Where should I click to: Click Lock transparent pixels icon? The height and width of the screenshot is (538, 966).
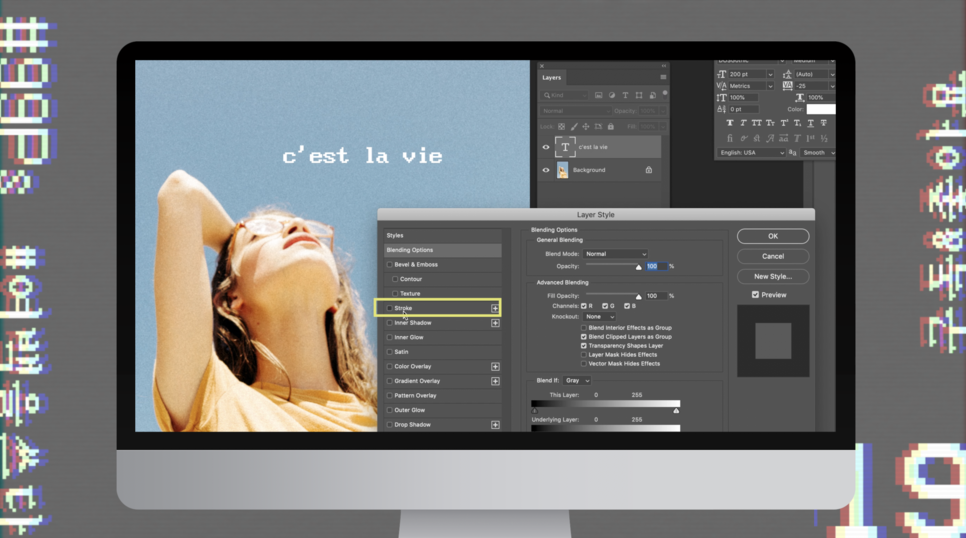click(x=561, y=126)
